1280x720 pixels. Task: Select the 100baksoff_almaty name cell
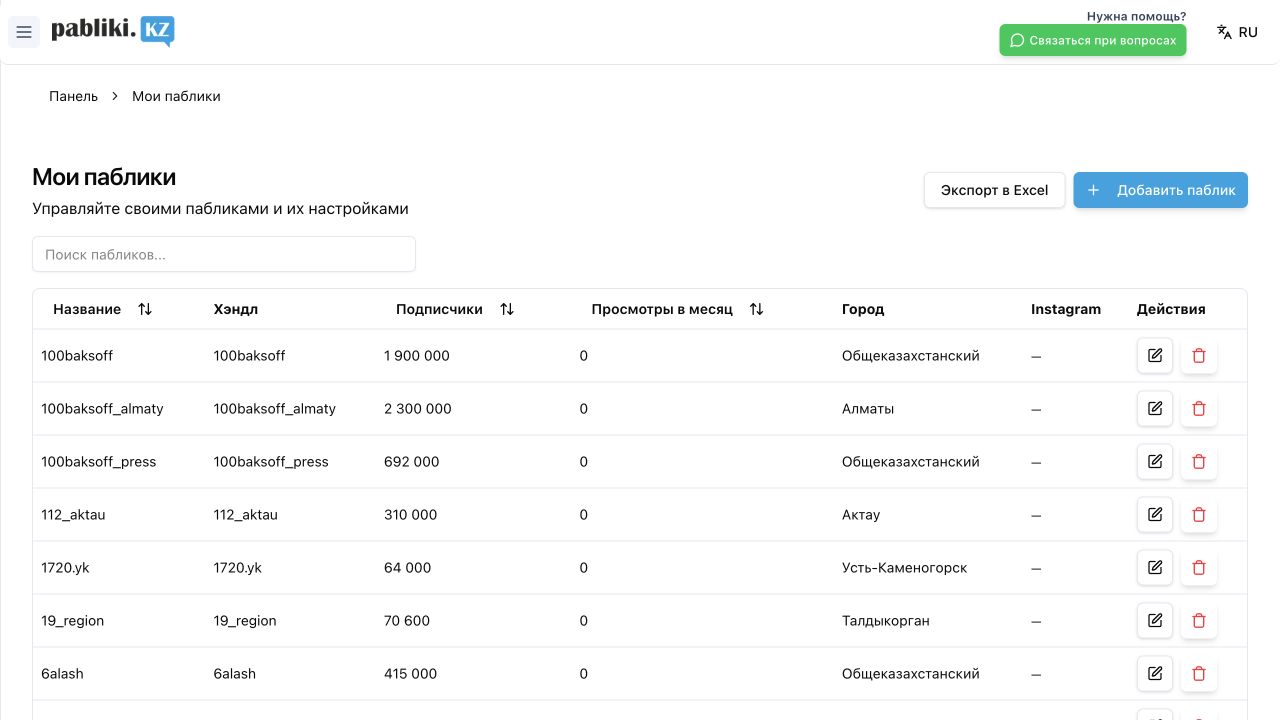[x=102, y=408]
